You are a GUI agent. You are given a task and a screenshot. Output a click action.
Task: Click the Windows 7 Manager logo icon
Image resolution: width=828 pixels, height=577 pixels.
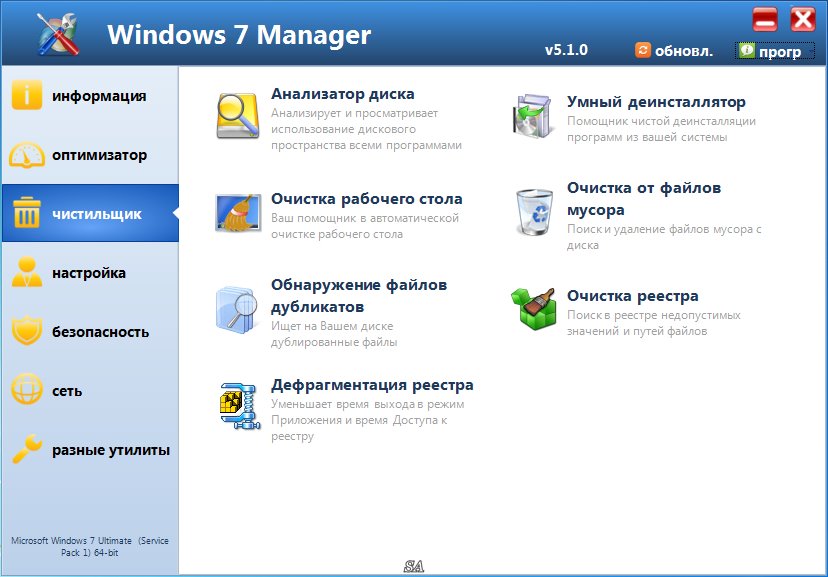pyautogui.click(x=58, y=34)
